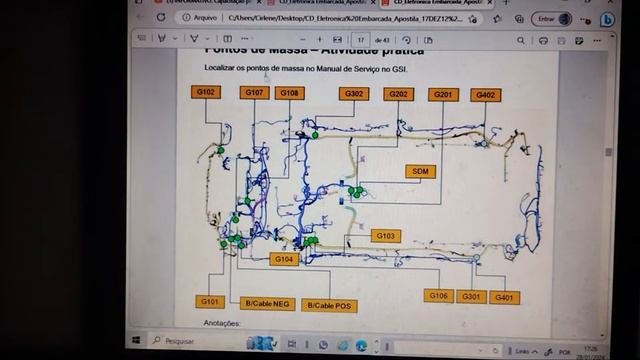
Task: Click the G104 ground point label
Action: 284,259
